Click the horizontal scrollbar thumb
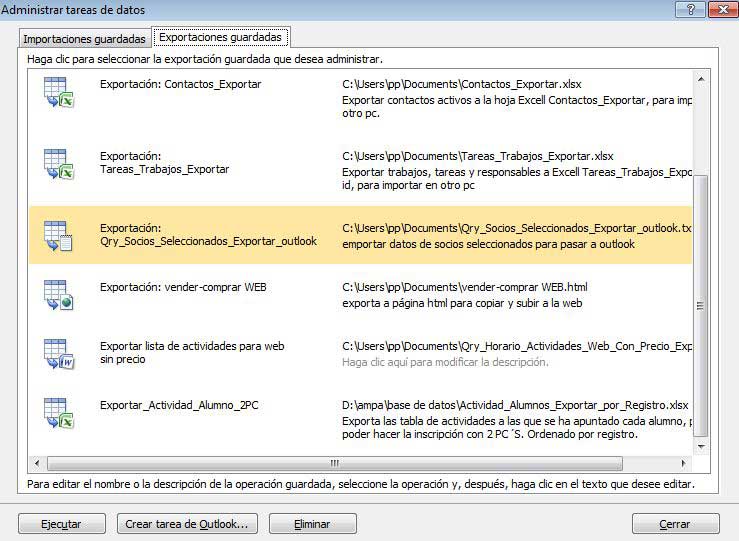This screenshot has width=739, height=541. [335, 464]
